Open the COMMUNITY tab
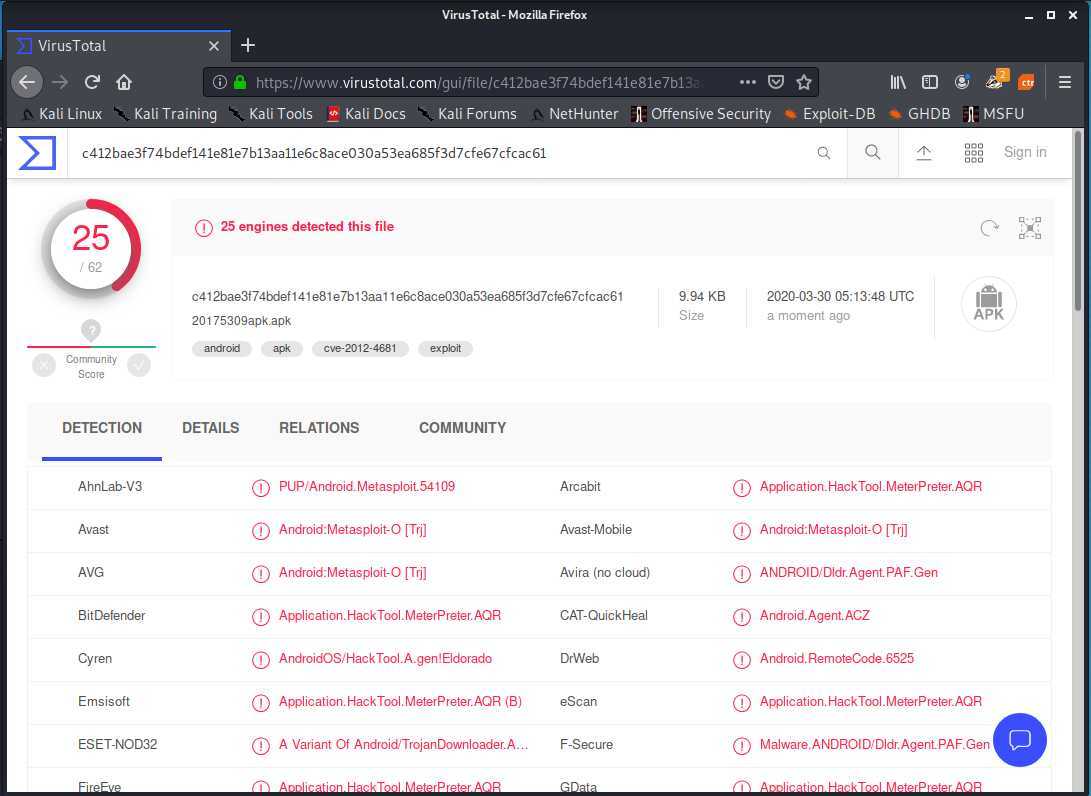This screenshot has width=1091, height=796. 463,428
